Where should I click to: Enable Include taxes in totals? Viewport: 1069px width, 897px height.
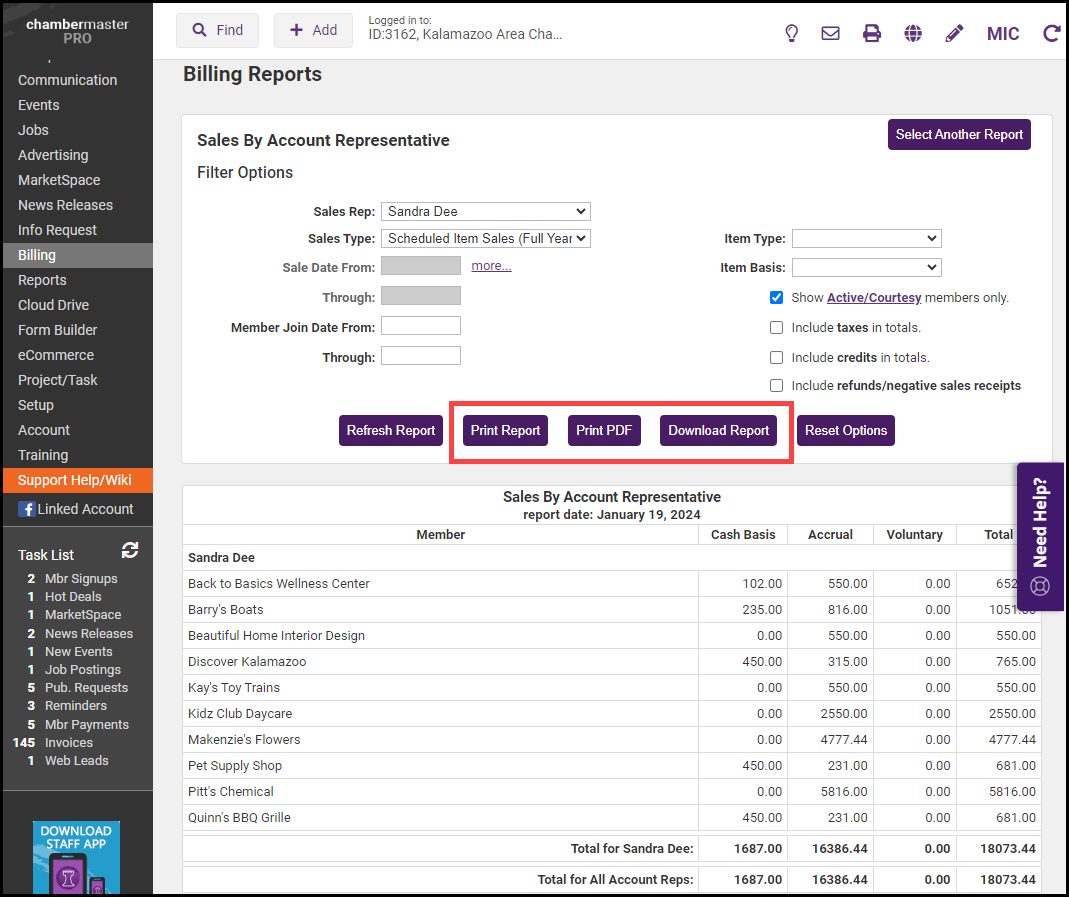pos(776,327)
